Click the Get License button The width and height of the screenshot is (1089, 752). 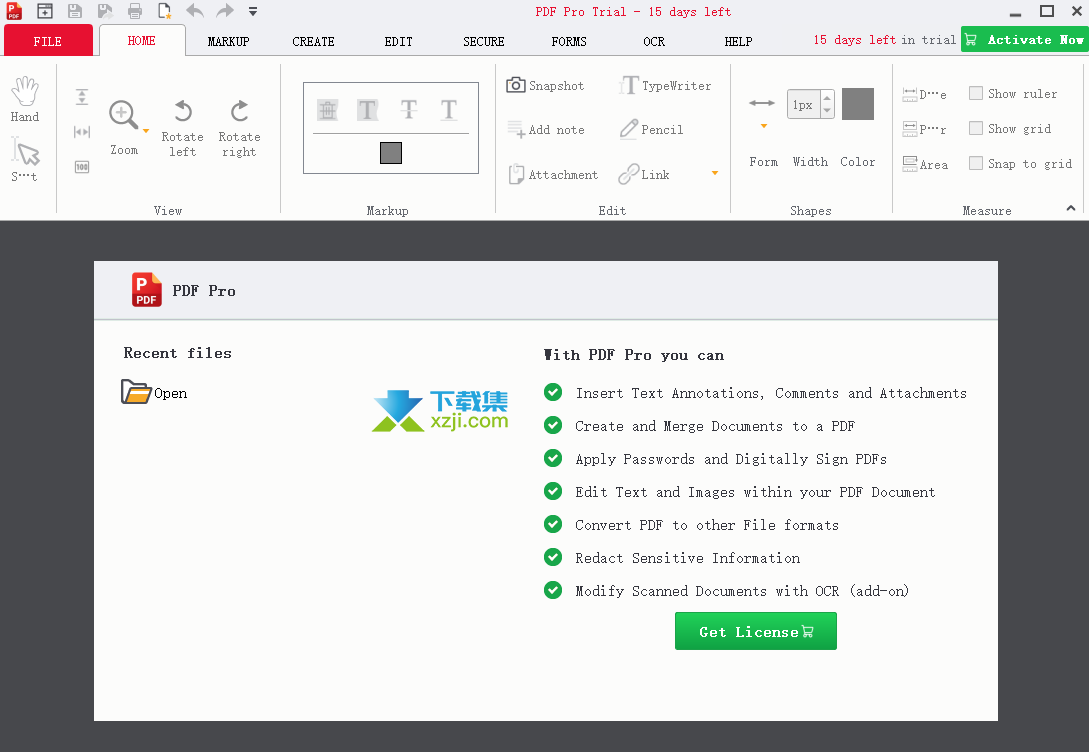tap(756, 631)
